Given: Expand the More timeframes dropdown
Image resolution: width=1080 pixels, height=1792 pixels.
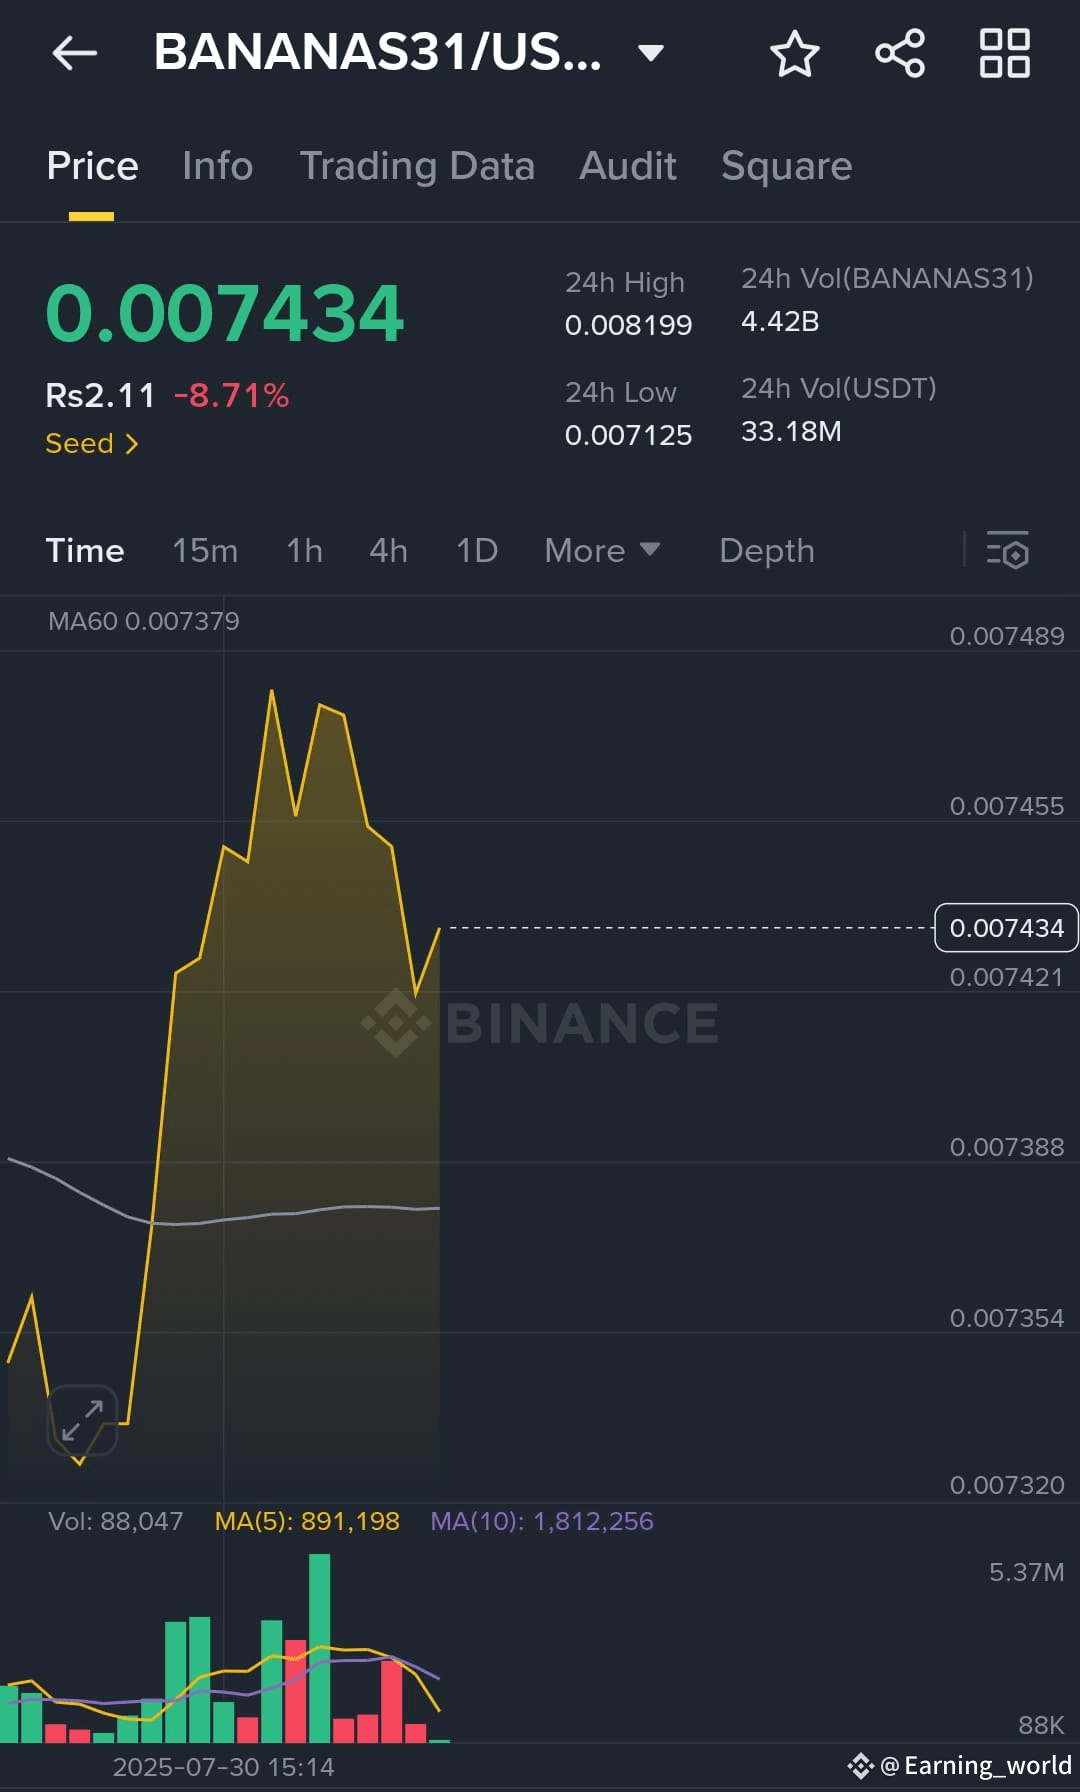Looking at the screenshot, I should (x=602, y=551).
